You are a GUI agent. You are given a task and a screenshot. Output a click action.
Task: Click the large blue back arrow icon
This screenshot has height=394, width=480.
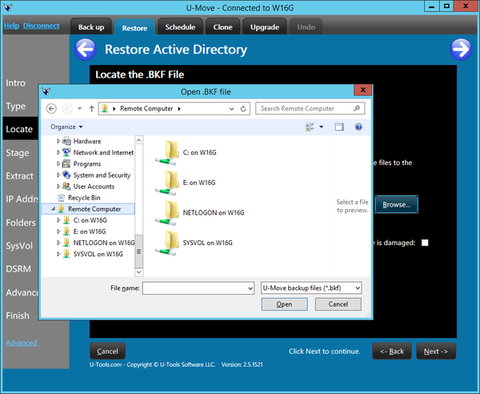[x=86, y=49]
